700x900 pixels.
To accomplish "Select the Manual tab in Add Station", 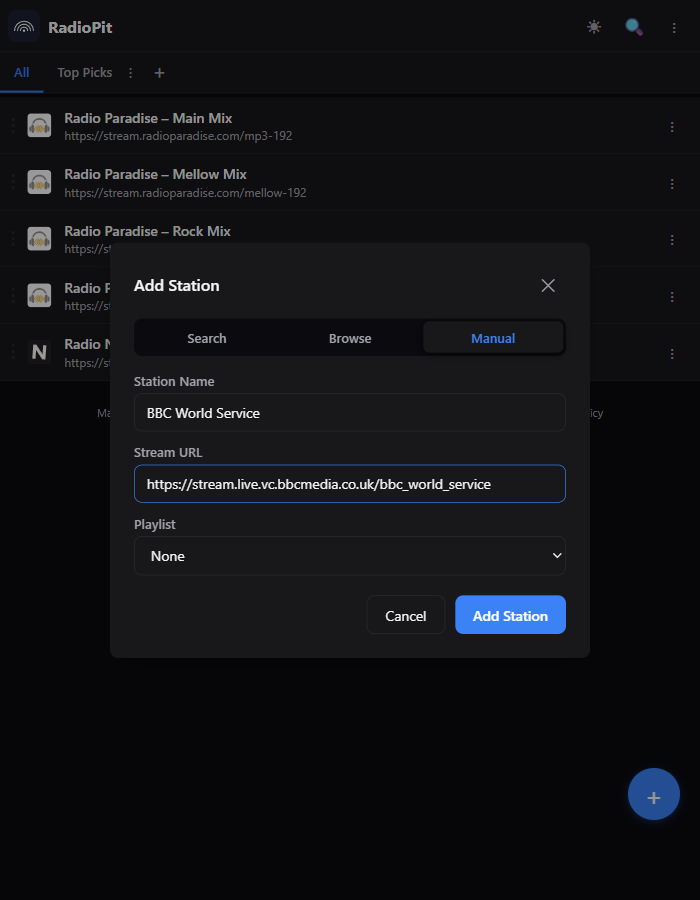I will click(x=493, y=338).
